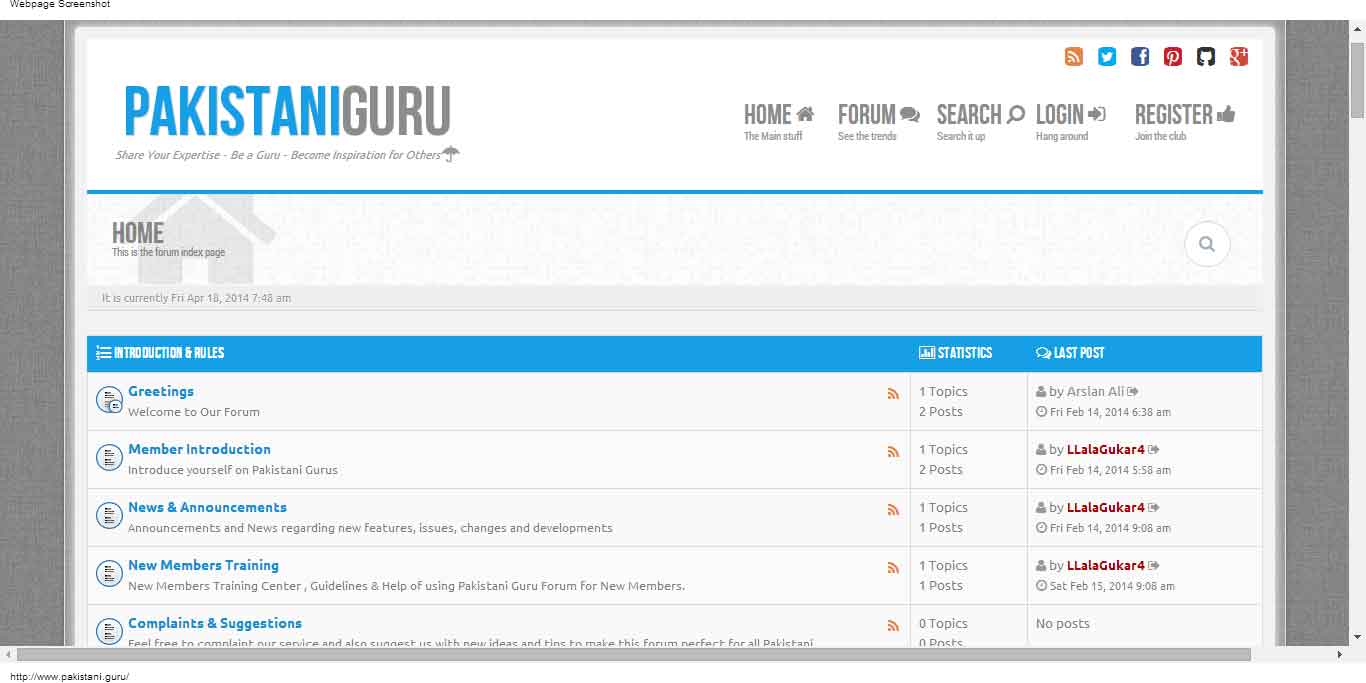The width and height of the screenshot is (1366, 683).
Task: Go to the LOGIN page
Action: (1070, 121)
